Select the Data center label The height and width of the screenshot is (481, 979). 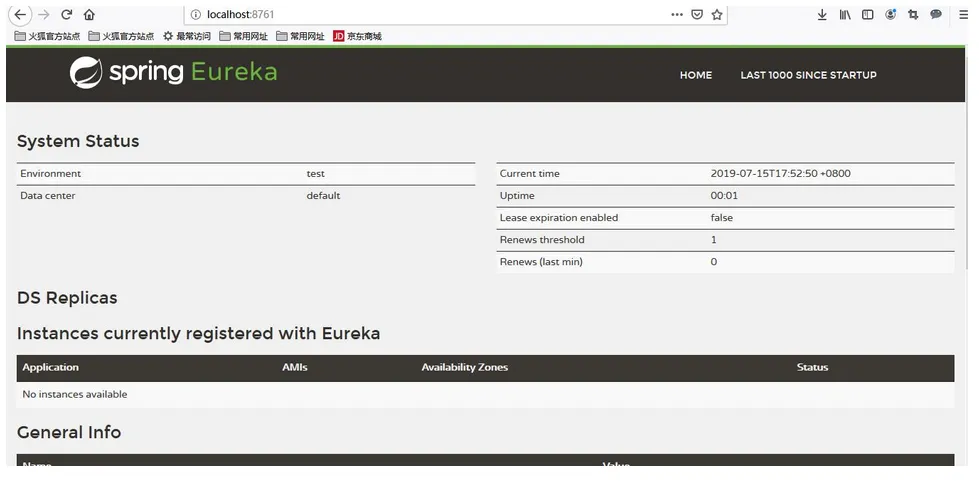[47, 196]
